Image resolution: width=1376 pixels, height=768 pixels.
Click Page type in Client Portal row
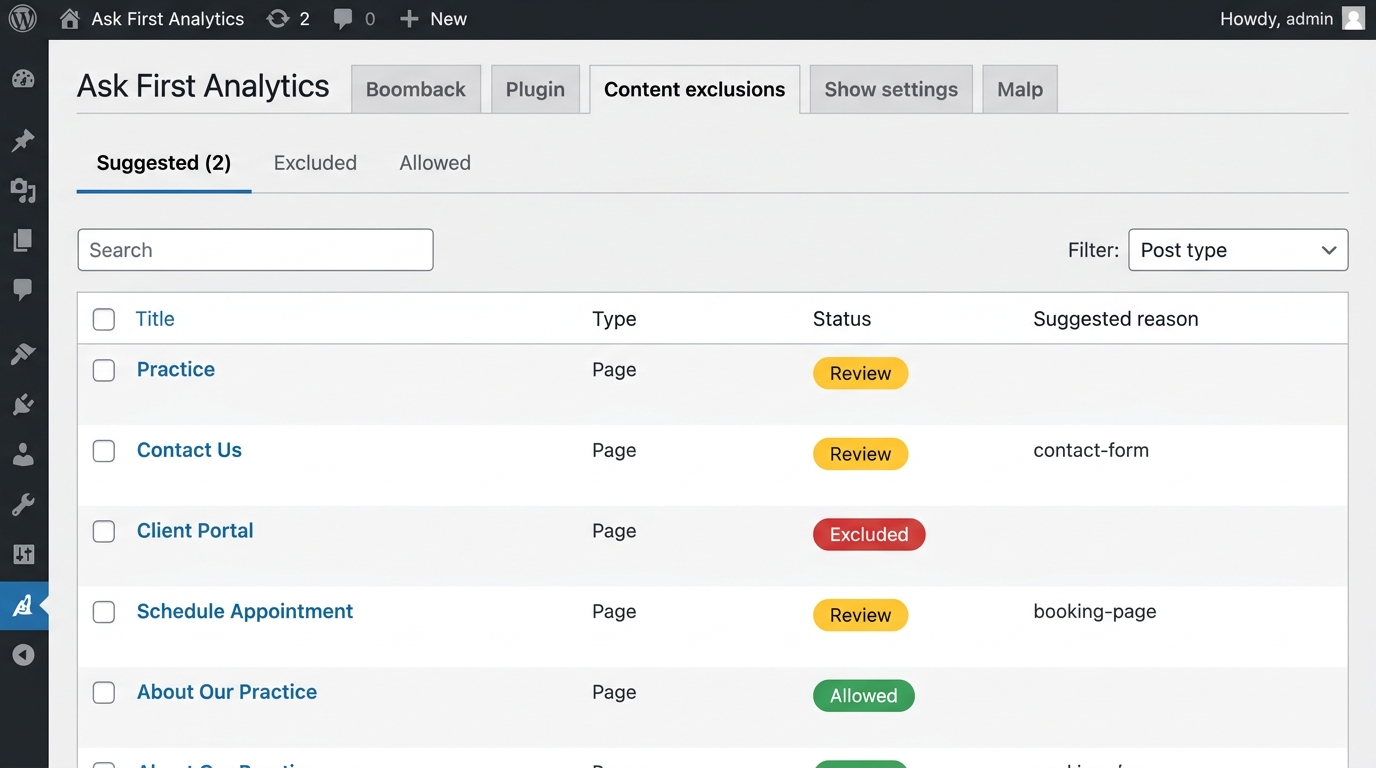click(614, 531)
